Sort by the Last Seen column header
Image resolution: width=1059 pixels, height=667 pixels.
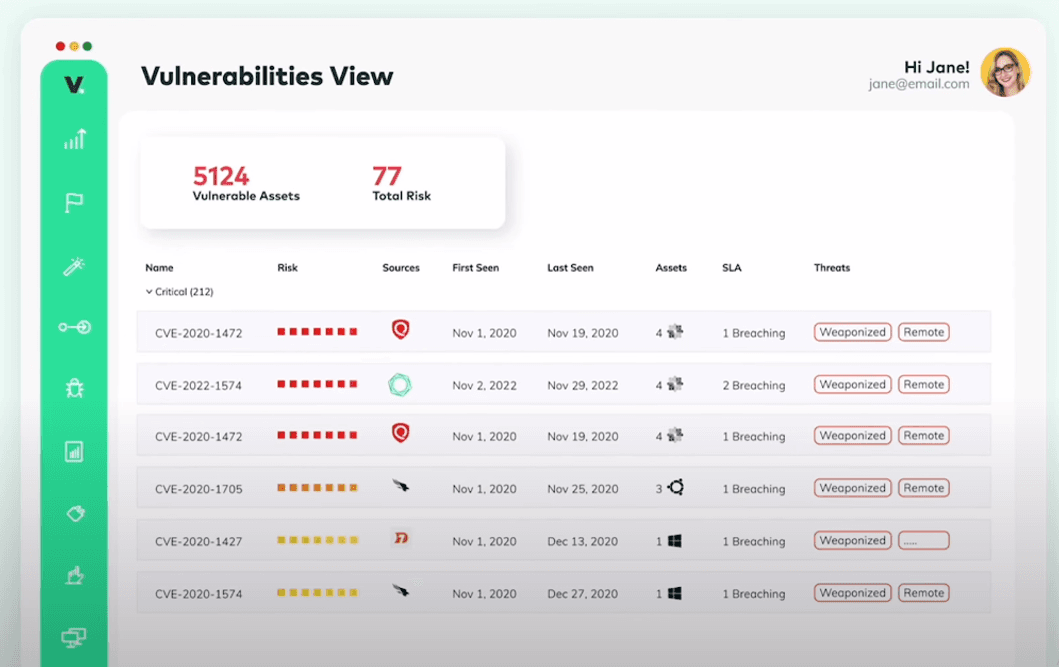pos(570,268)
